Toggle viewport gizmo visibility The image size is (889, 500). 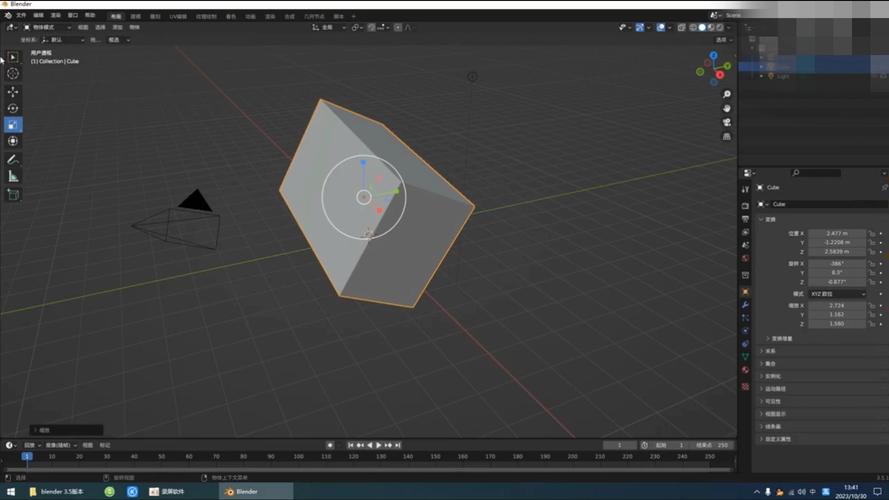[x=640, y=27]
